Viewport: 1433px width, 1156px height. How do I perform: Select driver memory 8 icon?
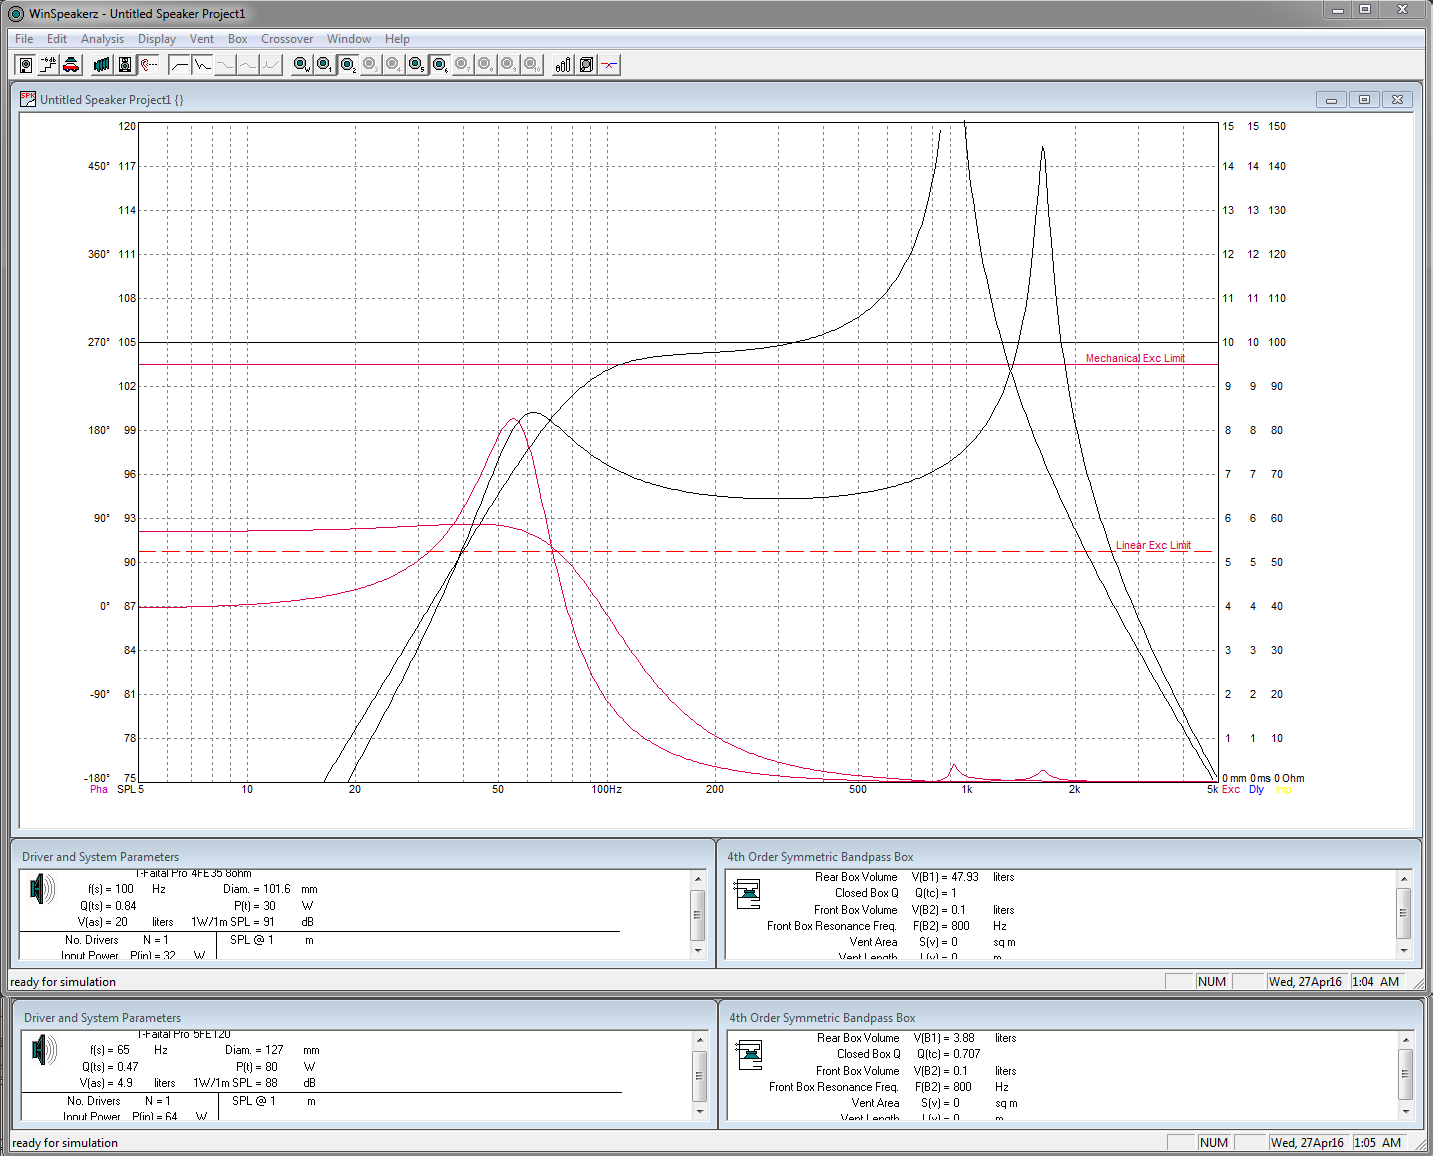485,65
